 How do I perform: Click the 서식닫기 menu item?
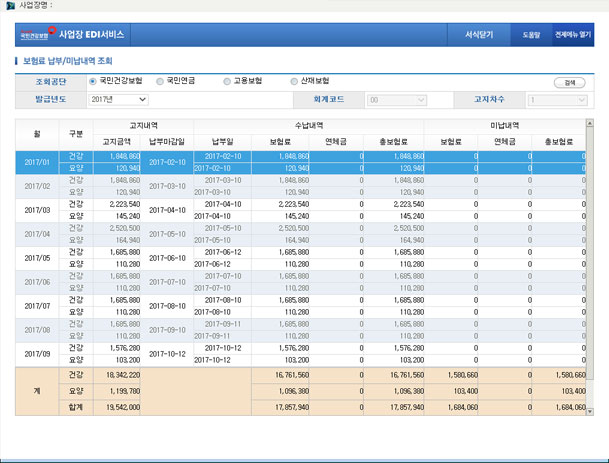pos(479,35)
